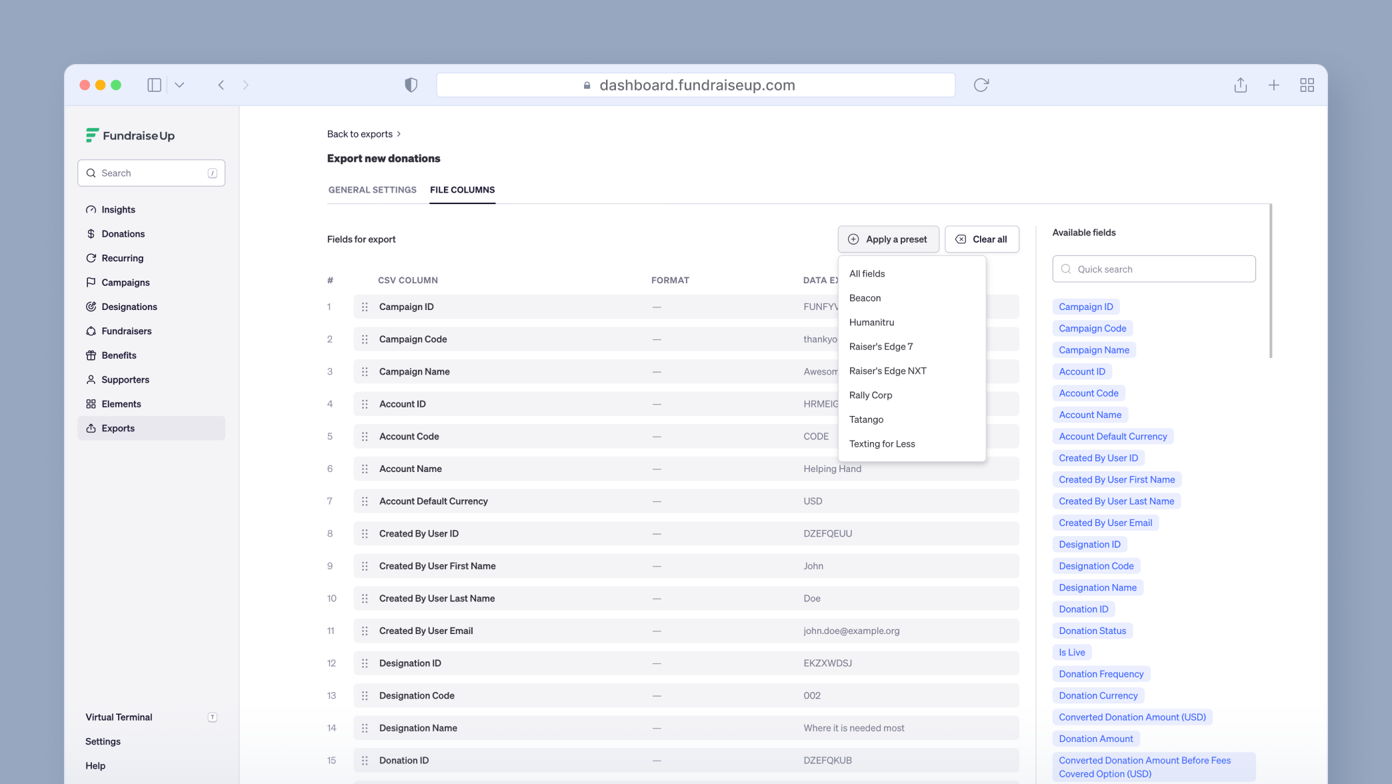Select the Supporters person icon
Viewport: 1392px width, 784px height.
pos(91,379)
